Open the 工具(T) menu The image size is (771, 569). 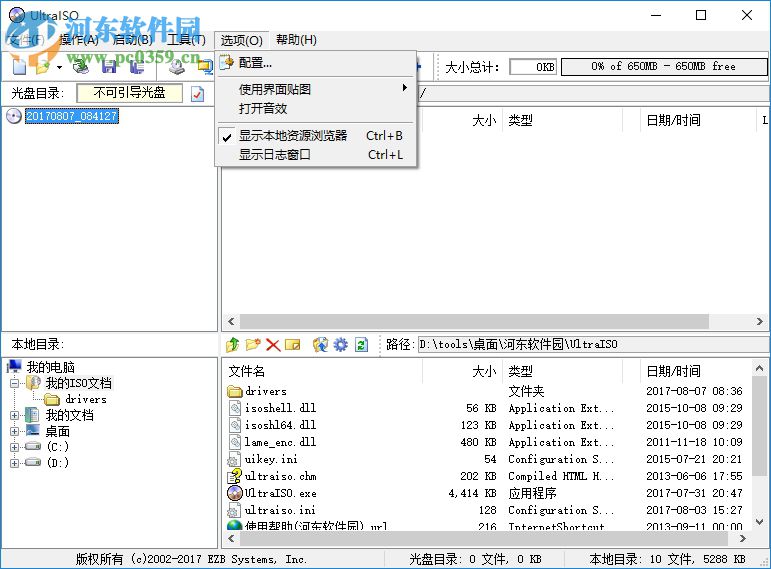tap(186, 40)
